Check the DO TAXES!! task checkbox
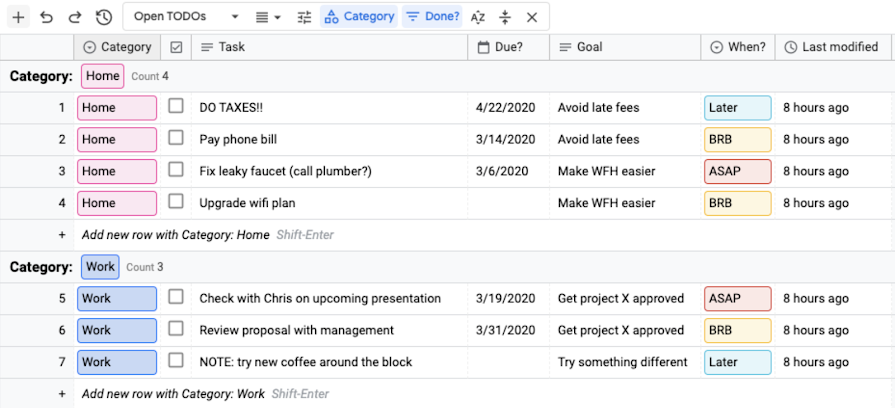Screen dimensions: 895x408 tap(176, 106)
